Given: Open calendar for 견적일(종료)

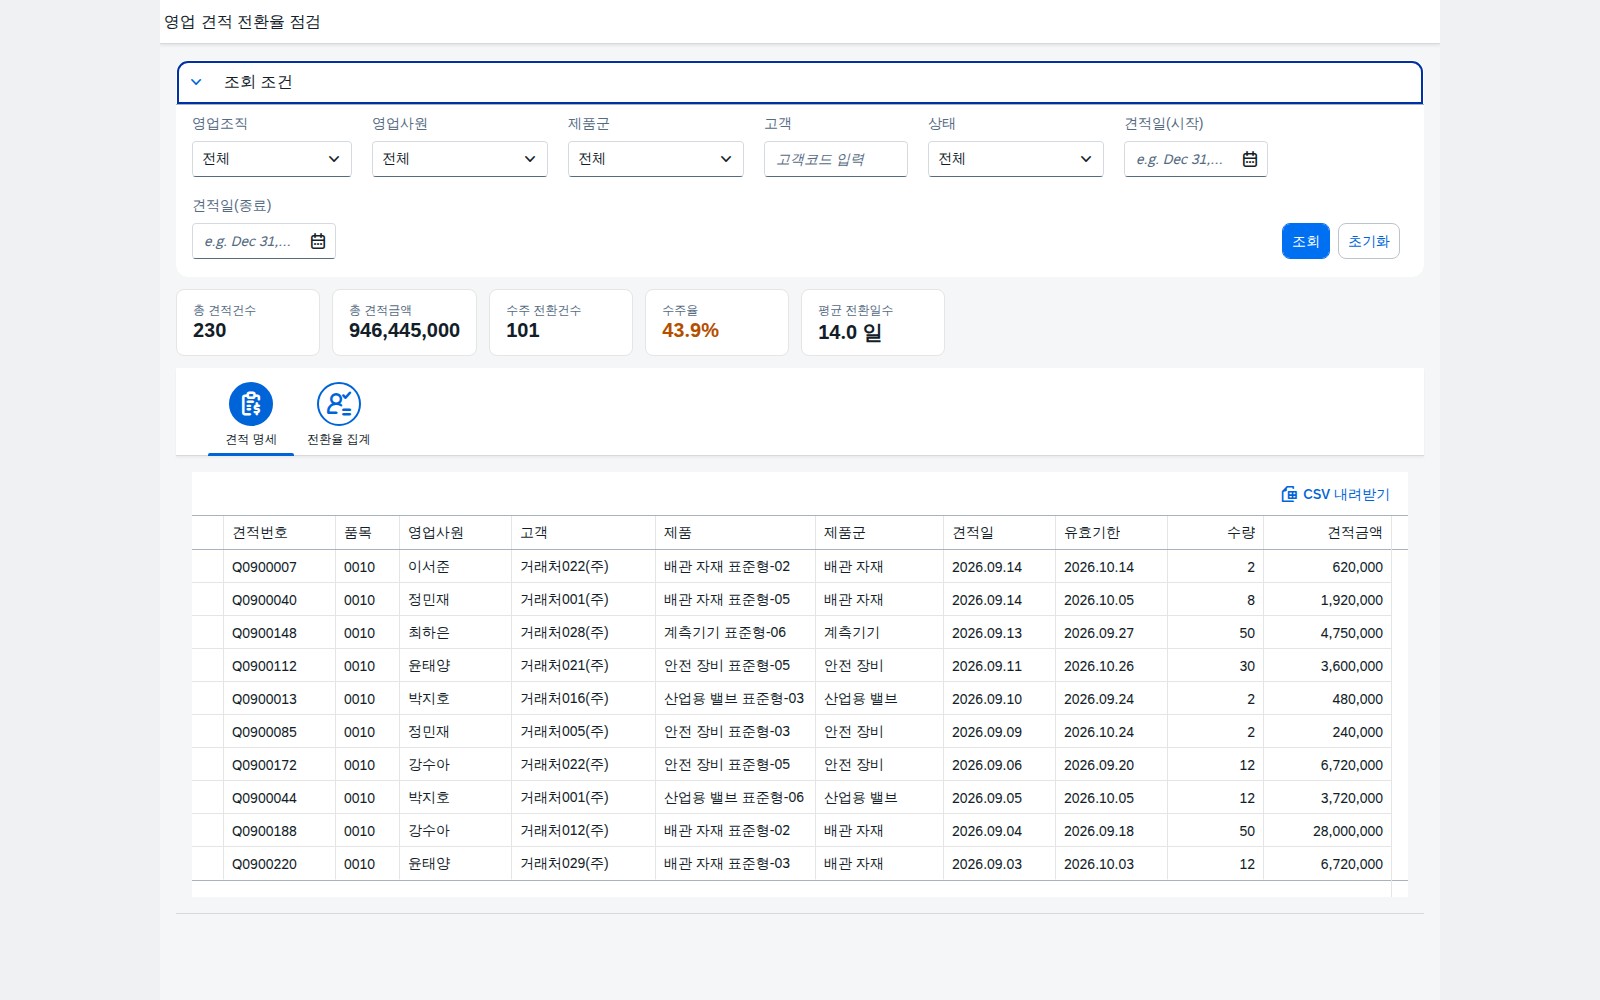Looking at the screenshot, I should pos(318,241).
